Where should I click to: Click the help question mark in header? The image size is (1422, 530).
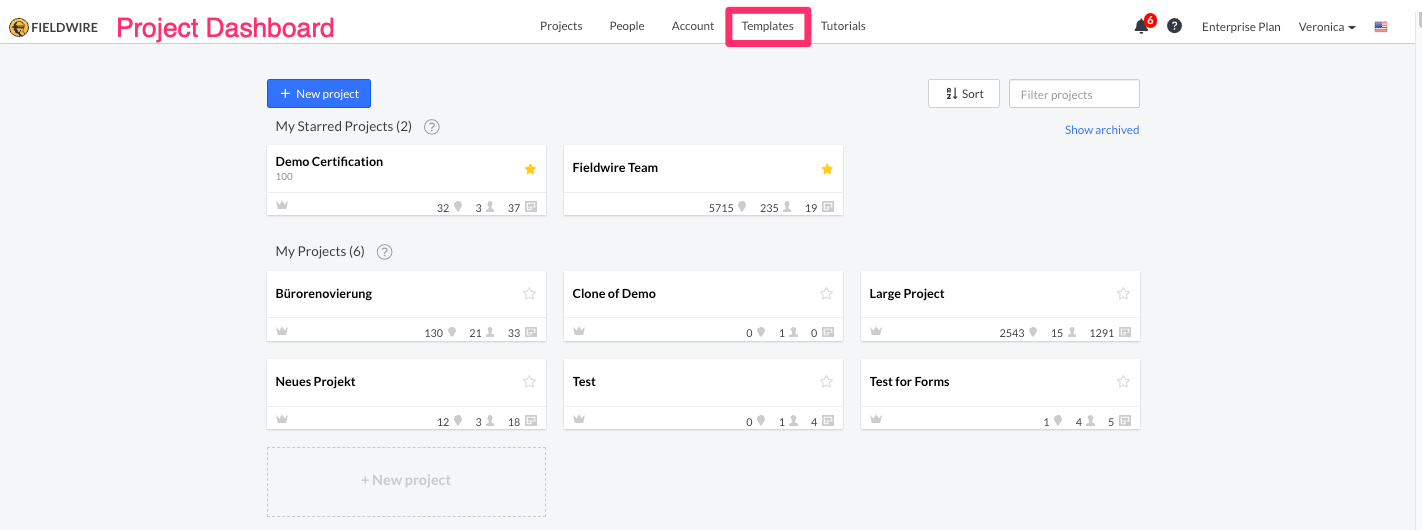point(1175,26)
